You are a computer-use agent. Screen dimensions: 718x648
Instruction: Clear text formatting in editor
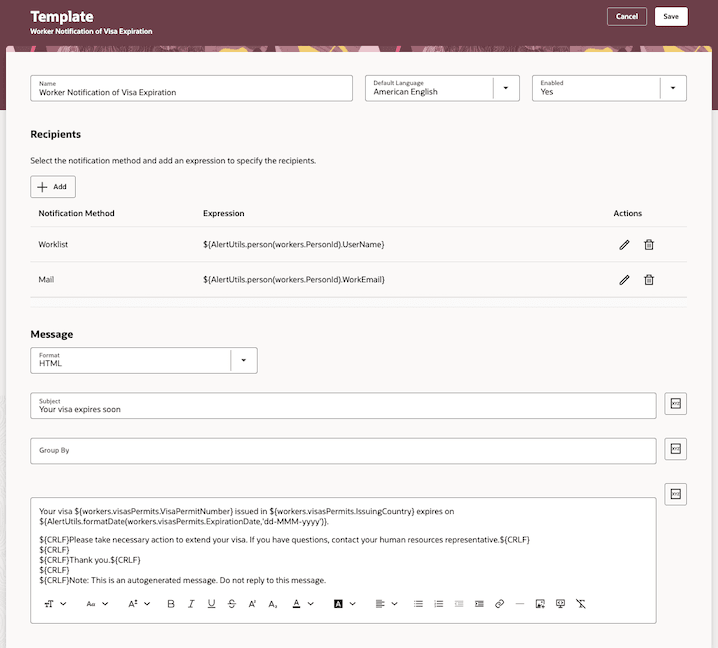click(x=581, y=604)
